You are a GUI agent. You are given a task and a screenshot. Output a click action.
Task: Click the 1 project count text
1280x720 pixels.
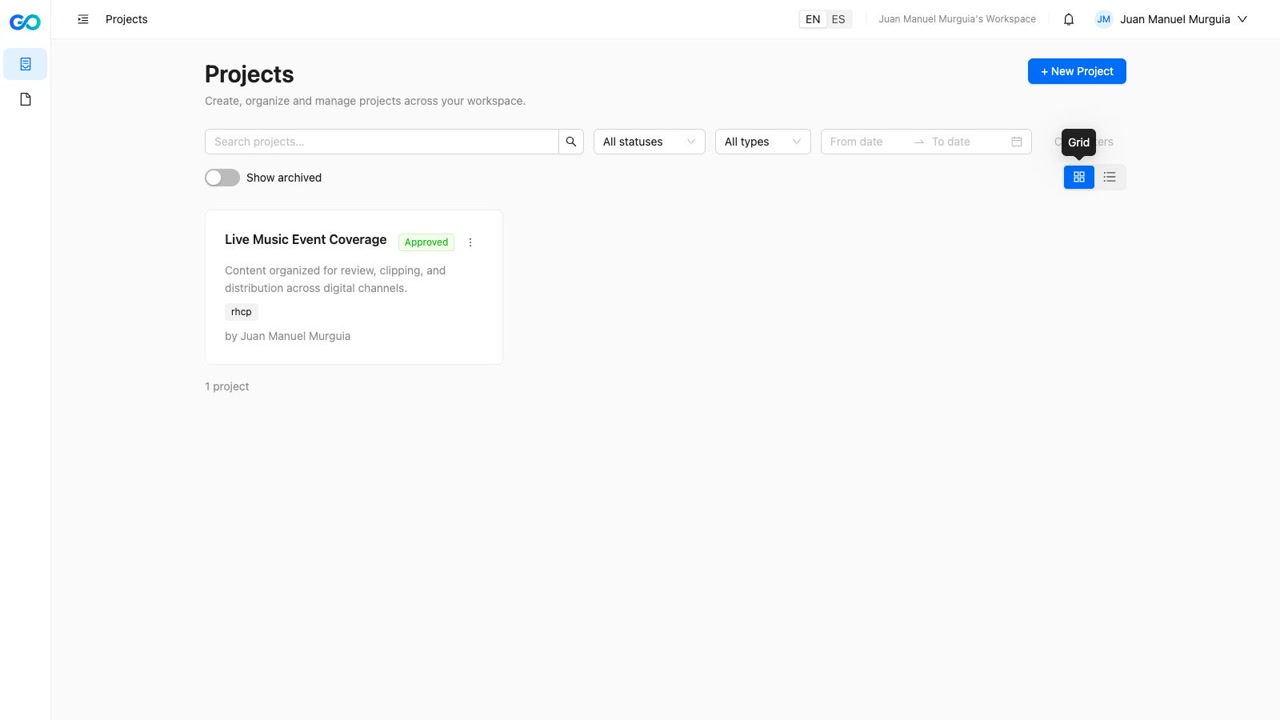click(x=227, y=386)
